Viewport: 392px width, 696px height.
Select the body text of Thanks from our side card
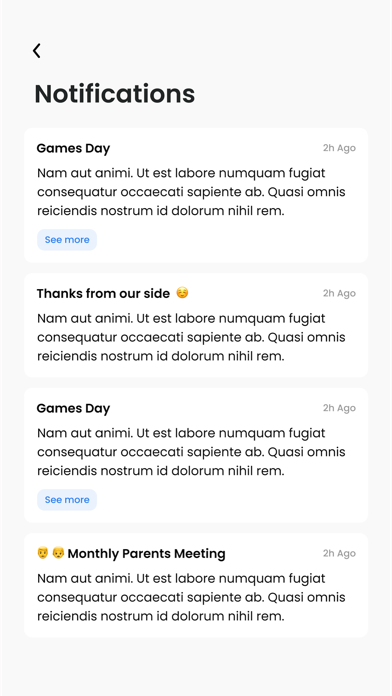[191, 337]
